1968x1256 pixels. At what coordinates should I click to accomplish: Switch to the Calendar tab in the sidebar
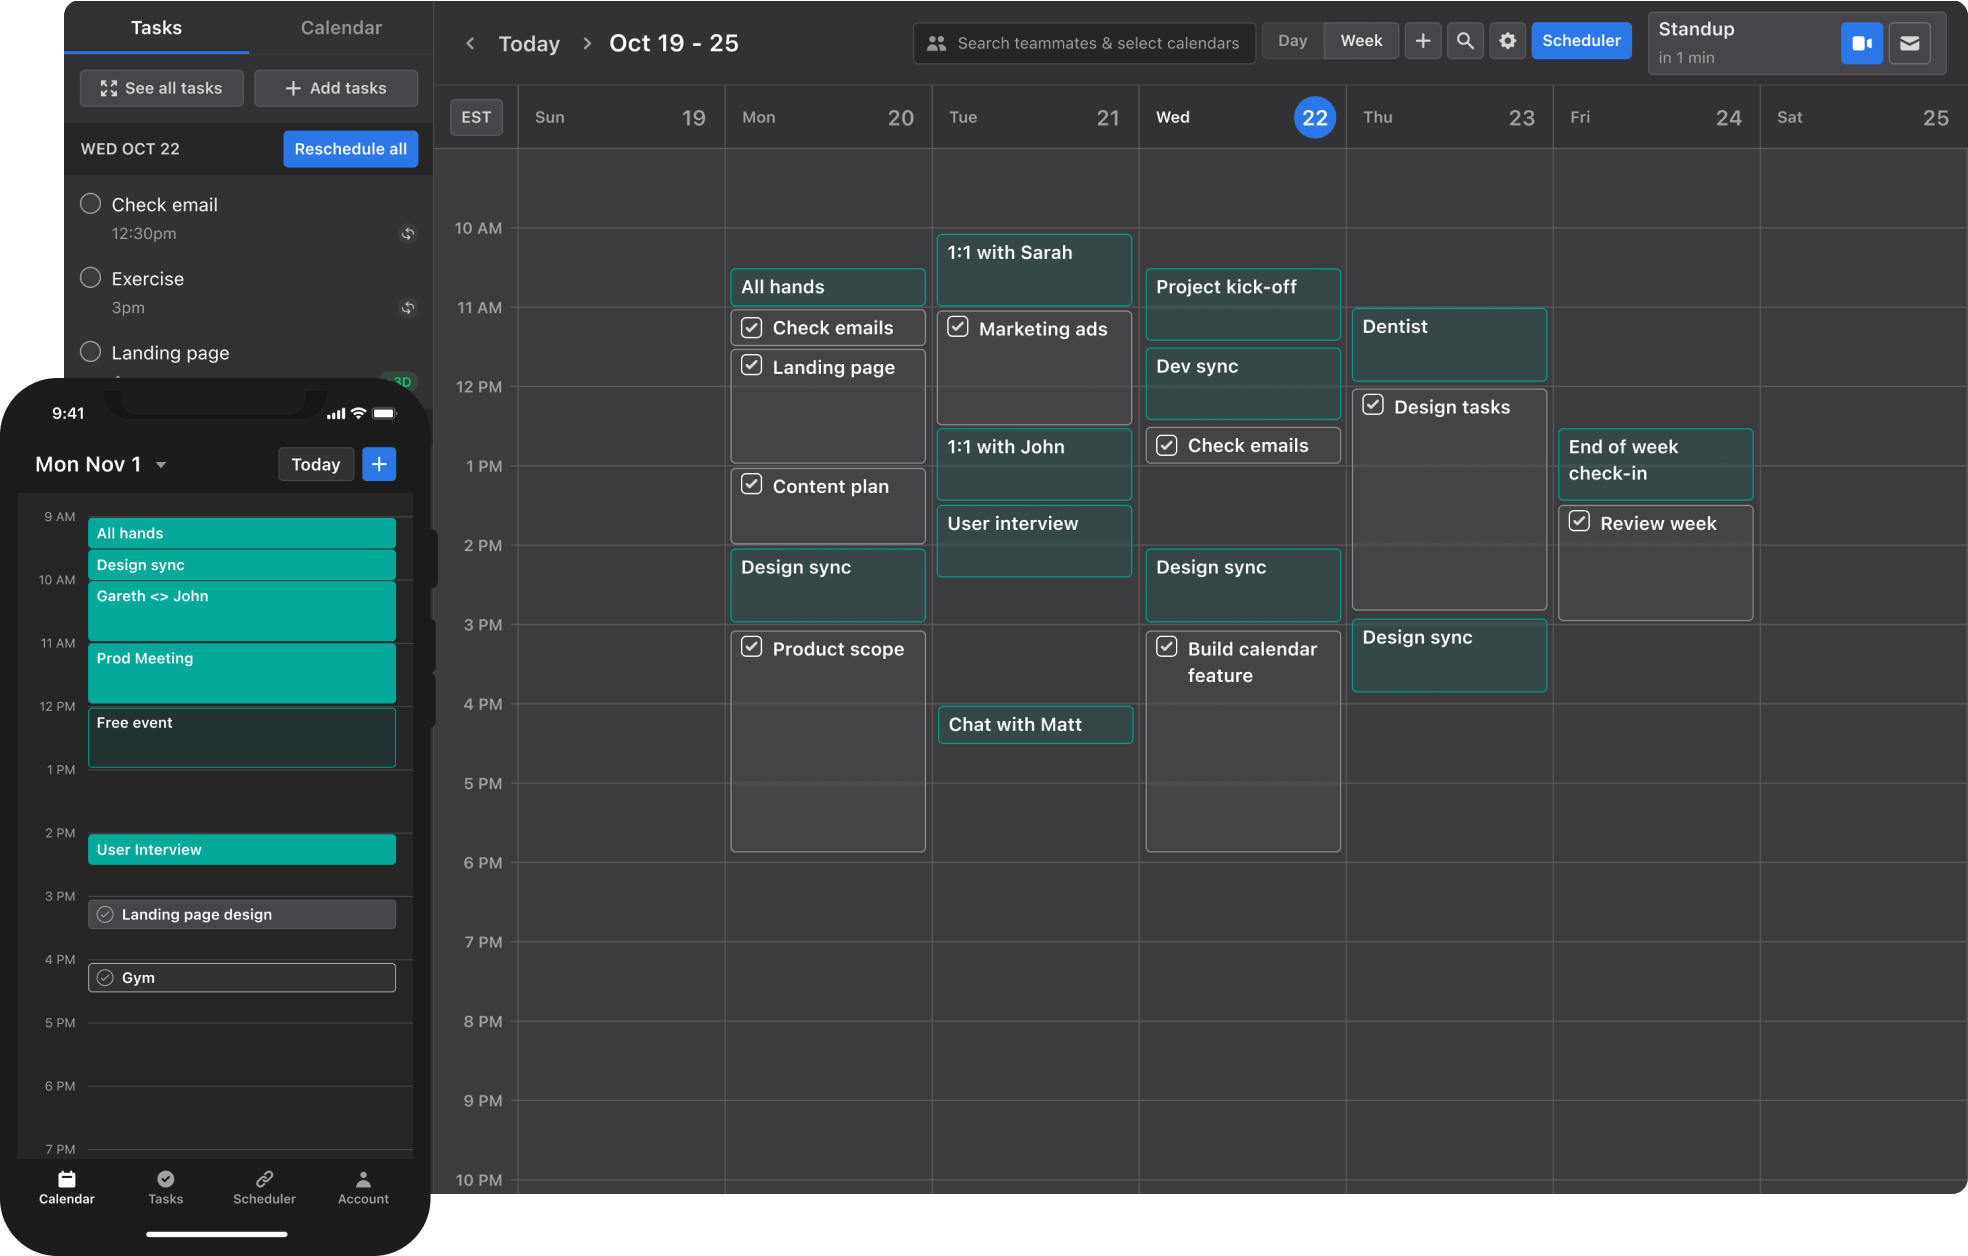click(x=341, y=28)
